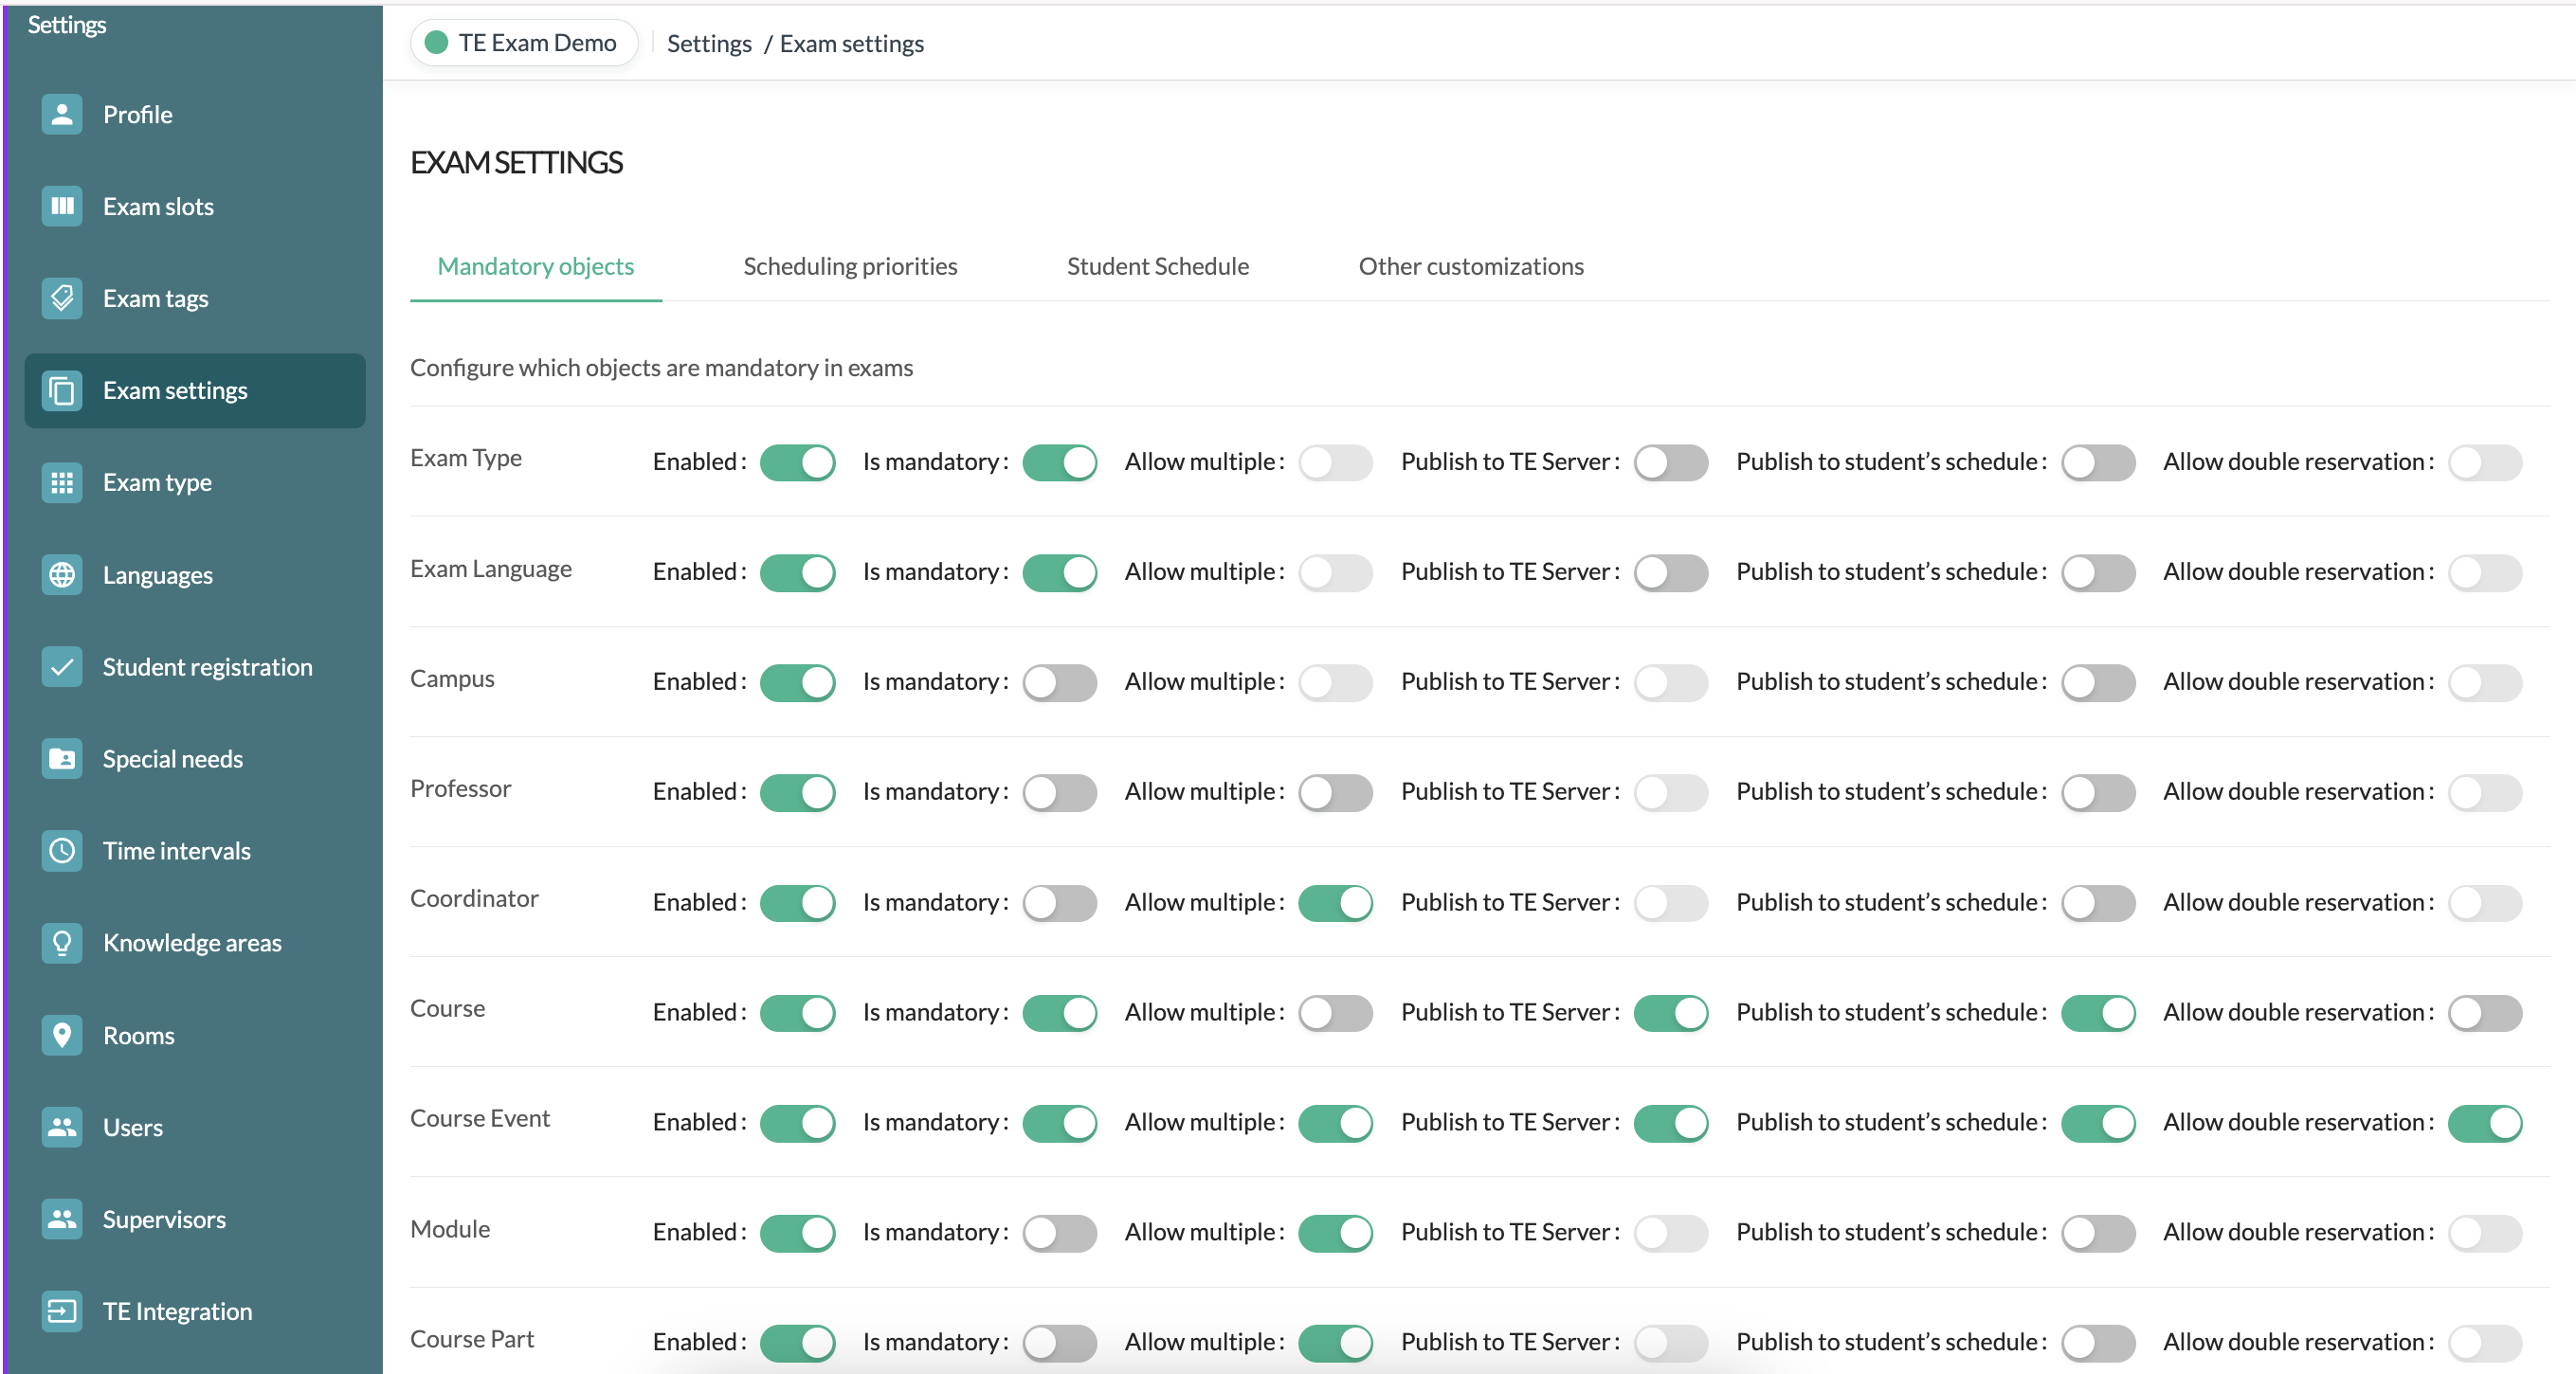
Task: Turn on Is mandatory for Professor
Action: tap(1059, 792)
